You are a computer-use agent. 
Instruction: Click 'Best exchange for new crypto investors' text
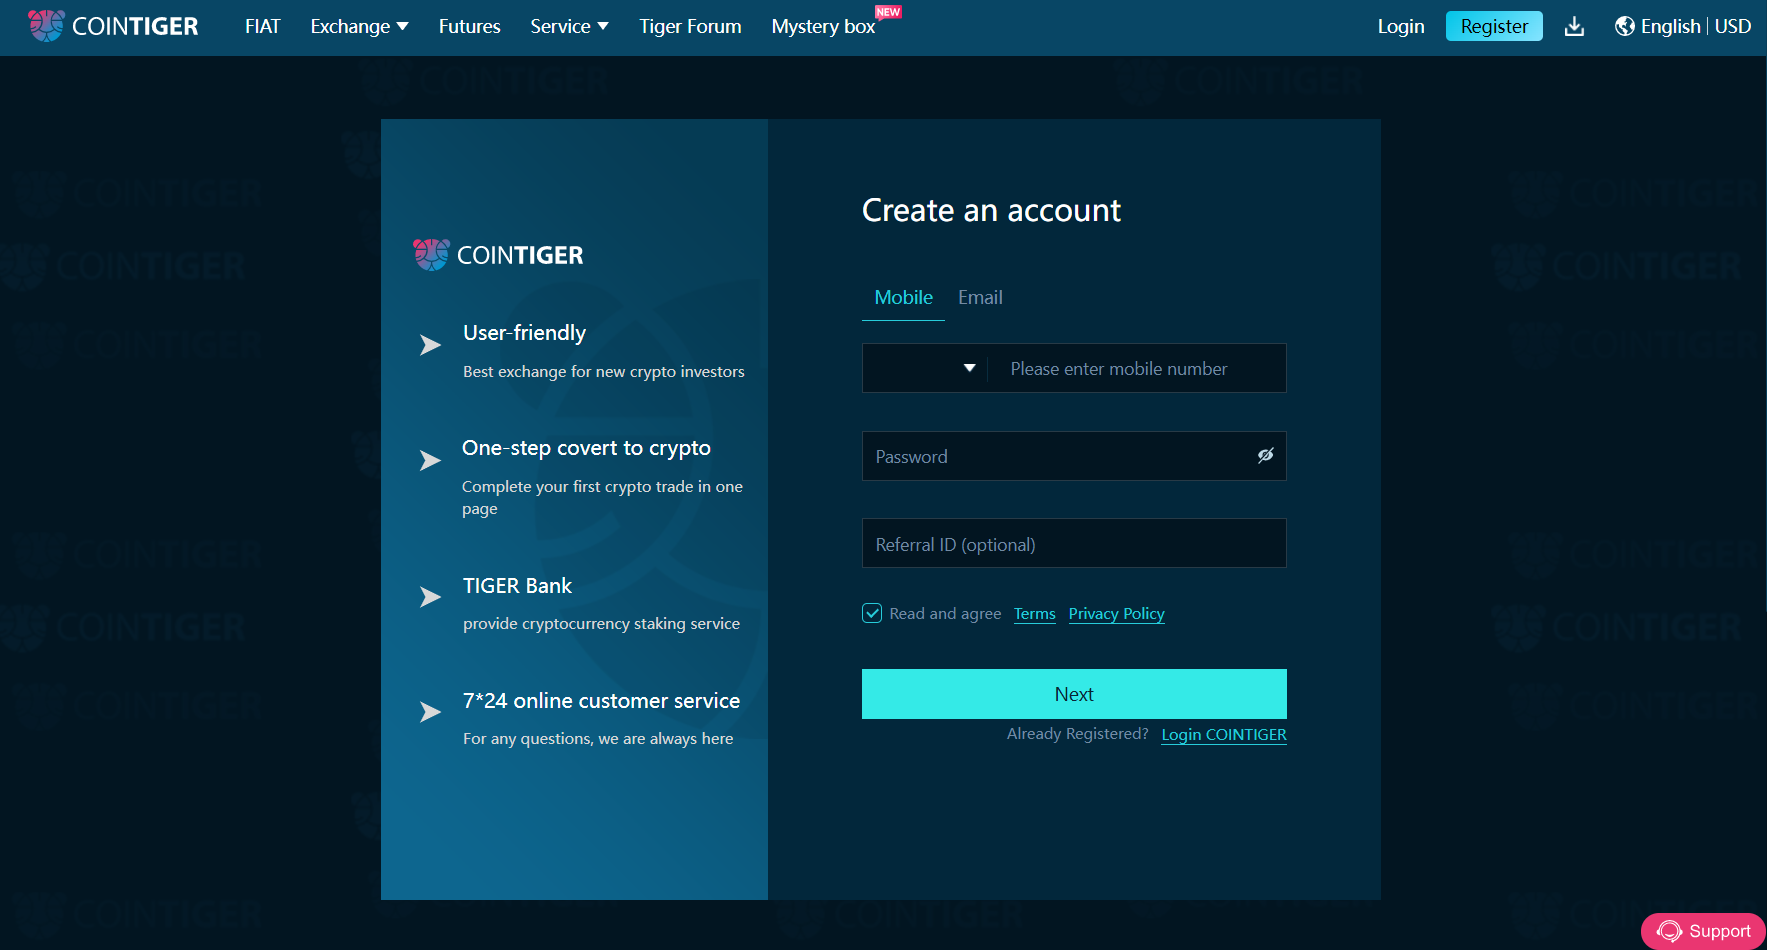(604, 371)
